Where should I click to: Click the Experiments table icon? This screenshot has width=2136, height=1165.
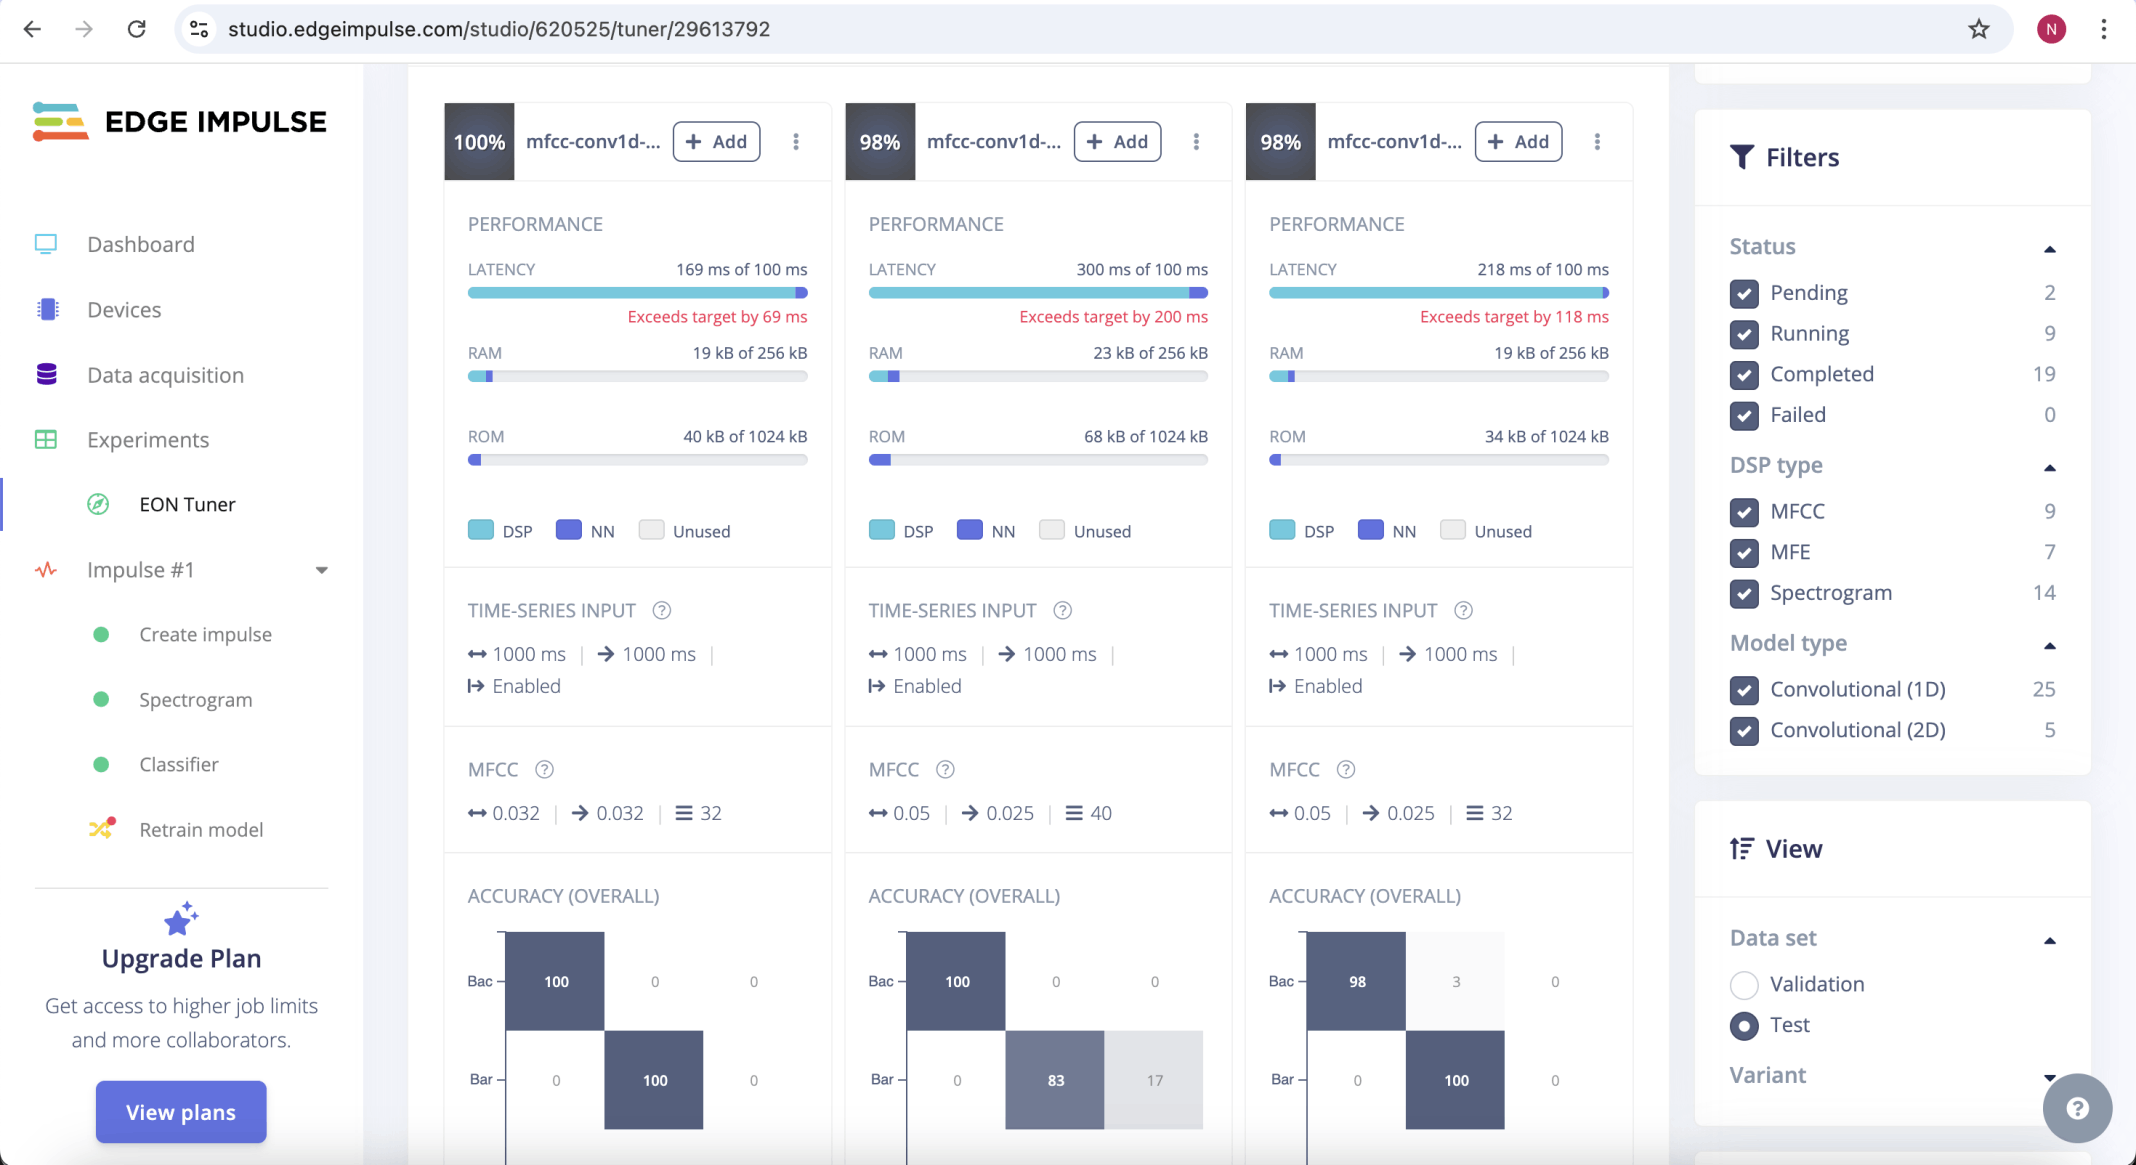(x=46, y=440)
